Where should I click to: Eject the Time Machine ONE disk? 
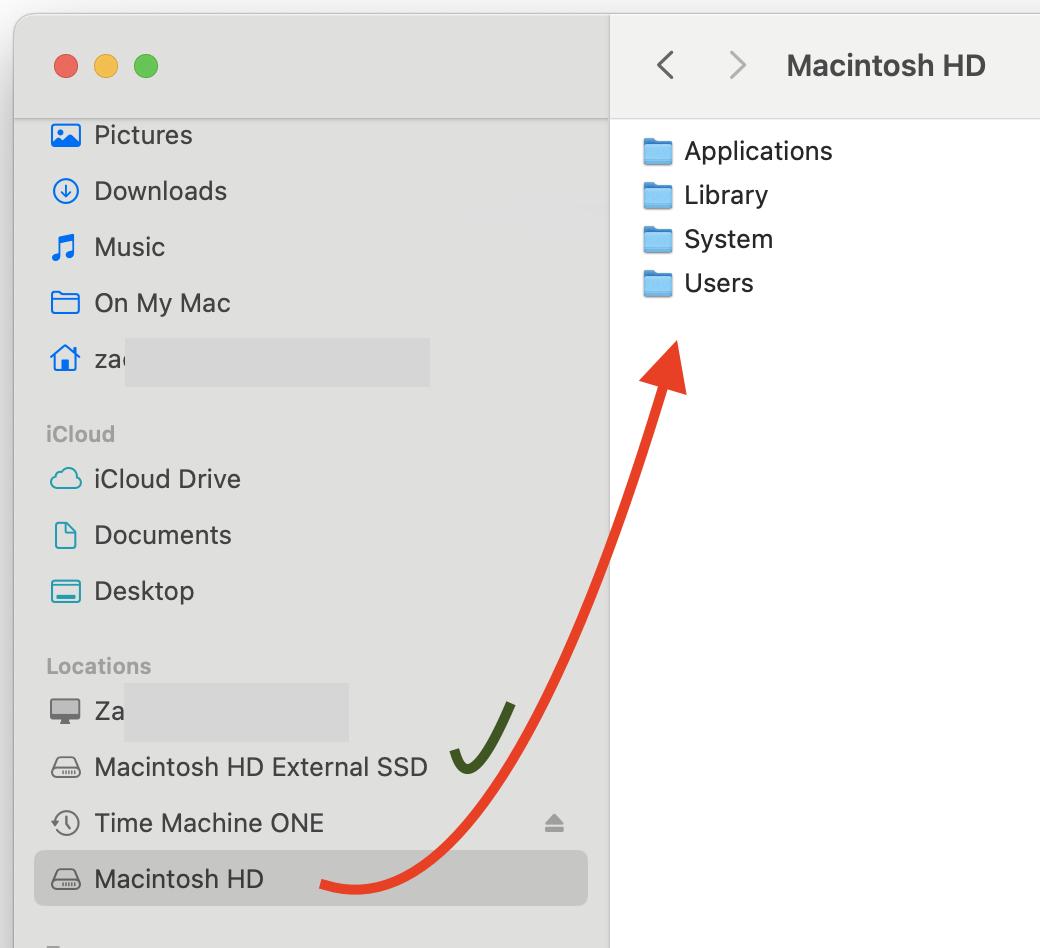pos(555,823)
